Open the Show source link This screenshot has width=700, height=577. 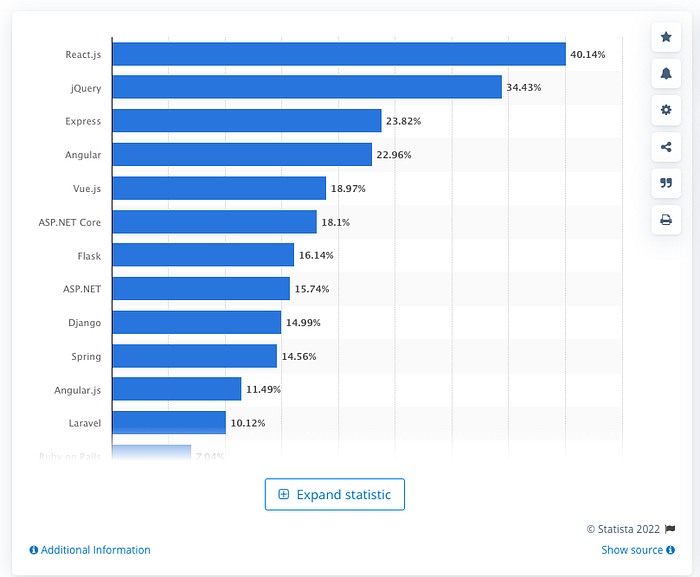tap(632, 550)
